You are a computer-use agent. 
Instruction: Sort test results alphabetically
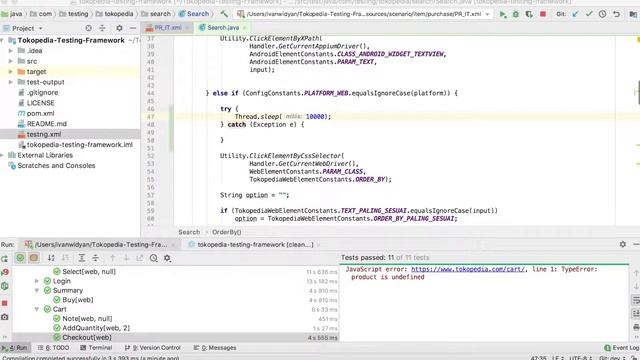[x=51, y=258]
